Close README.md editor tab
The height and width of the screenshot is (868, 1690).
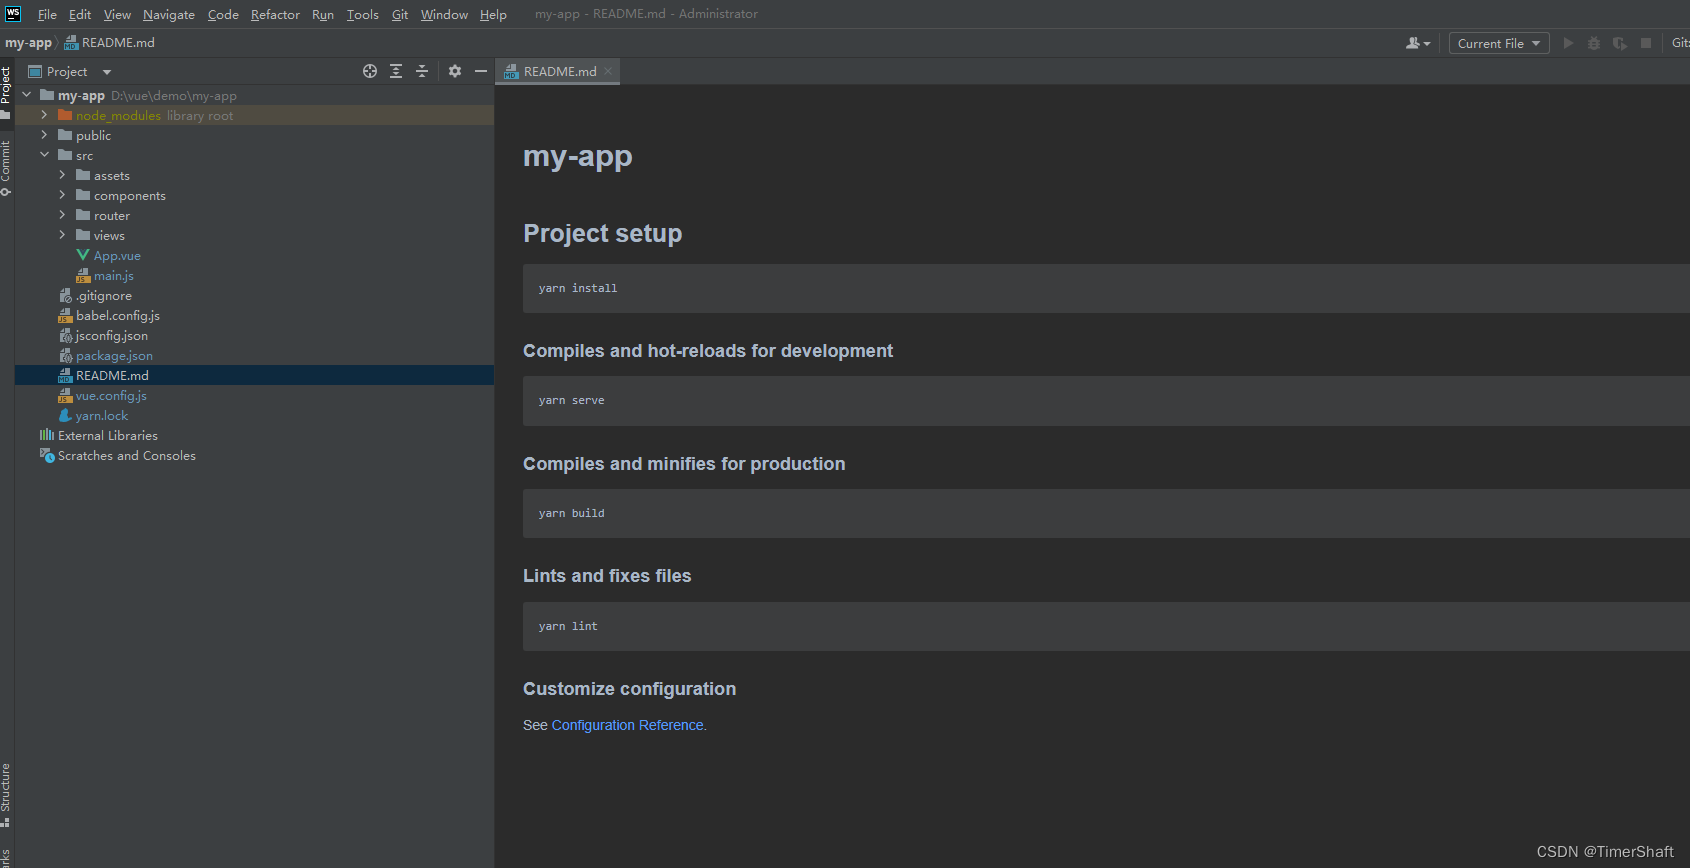tap(608, 72)
